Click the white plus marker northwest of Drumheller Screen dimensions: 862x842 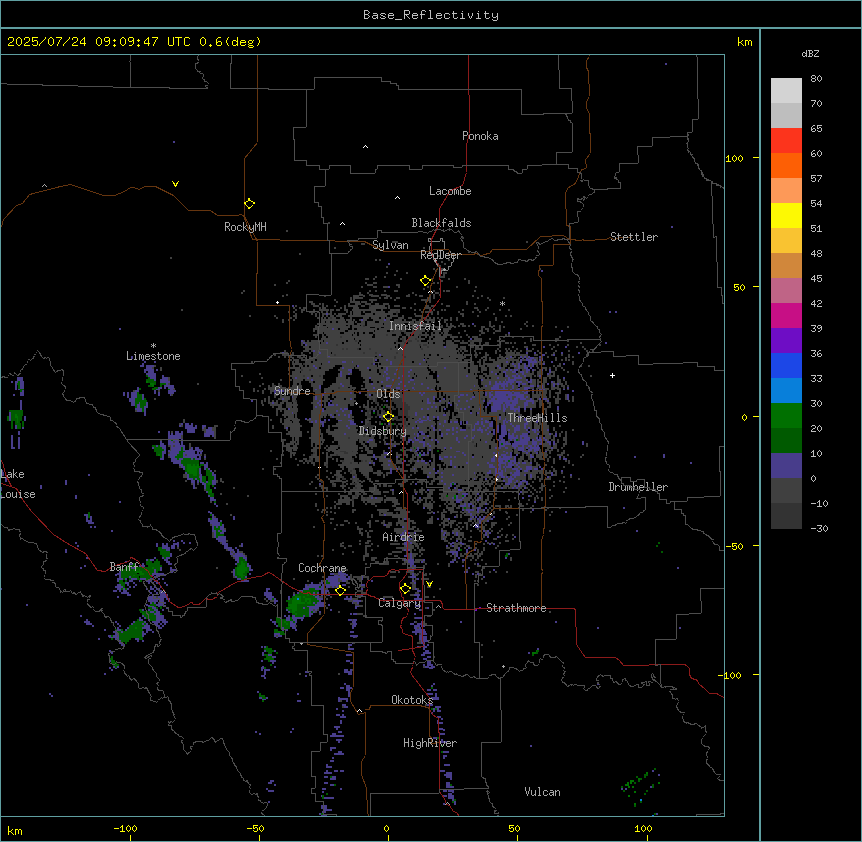[612, 375]
